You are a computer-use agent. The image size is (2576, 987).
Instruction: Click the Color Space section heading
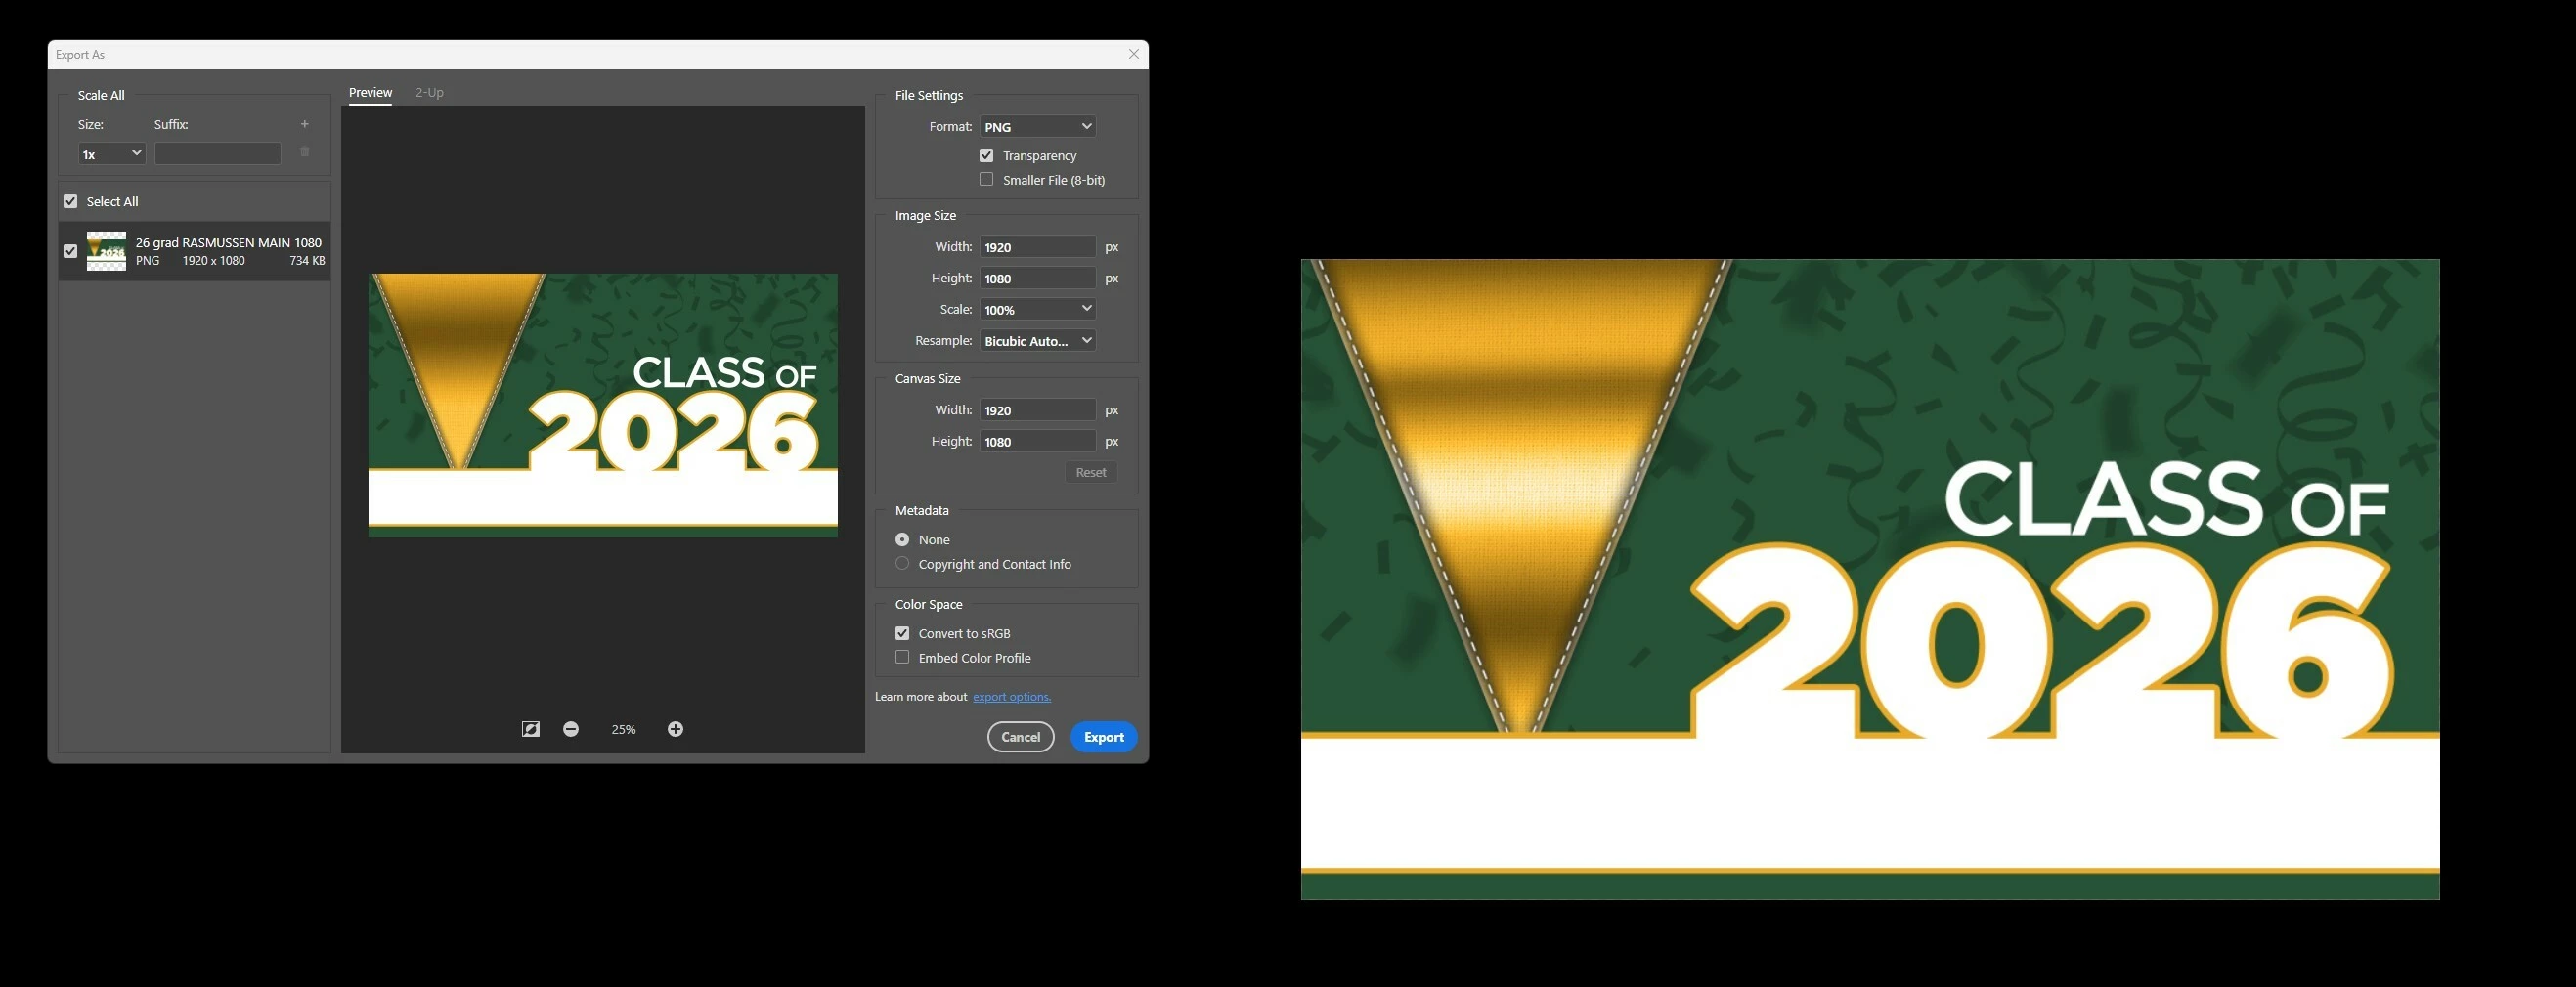coord(929,604)
